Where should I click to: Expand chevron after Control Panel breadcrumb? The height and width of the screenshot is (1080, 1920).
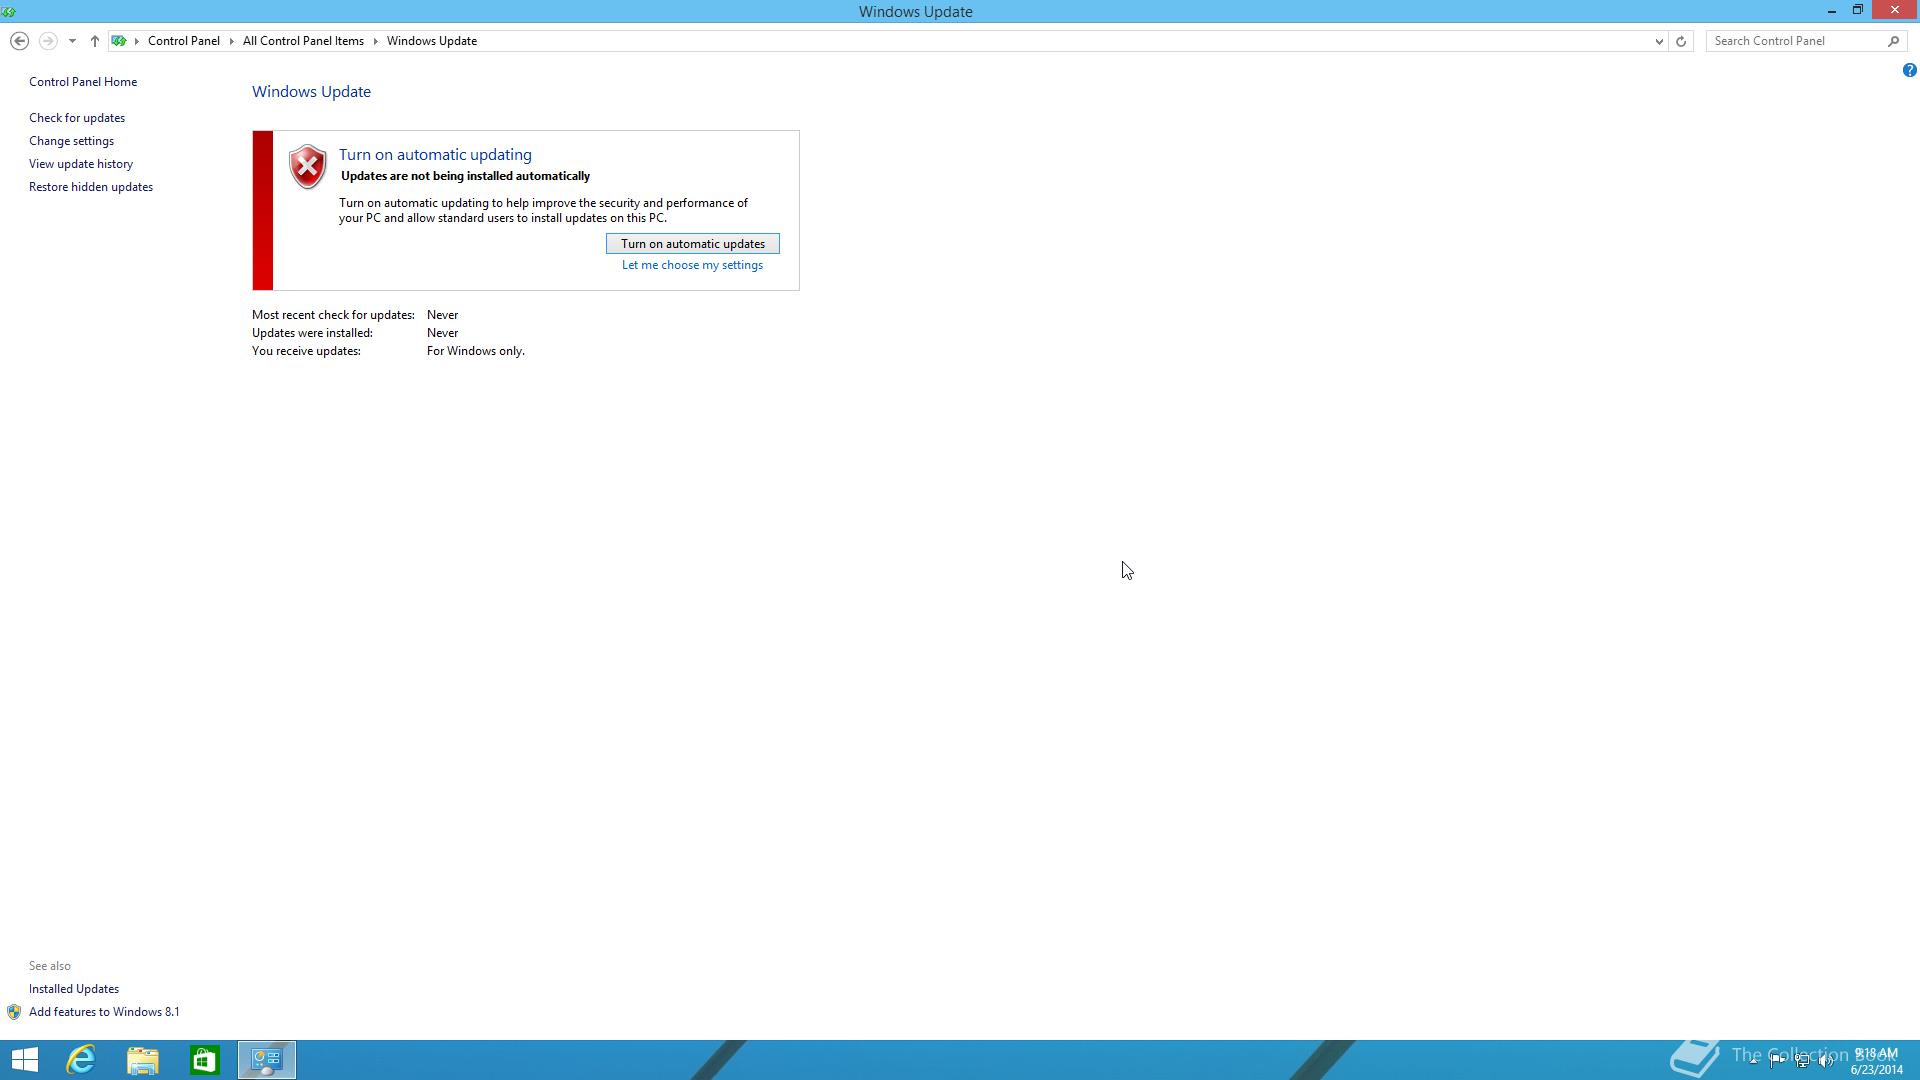coord(231,41)
